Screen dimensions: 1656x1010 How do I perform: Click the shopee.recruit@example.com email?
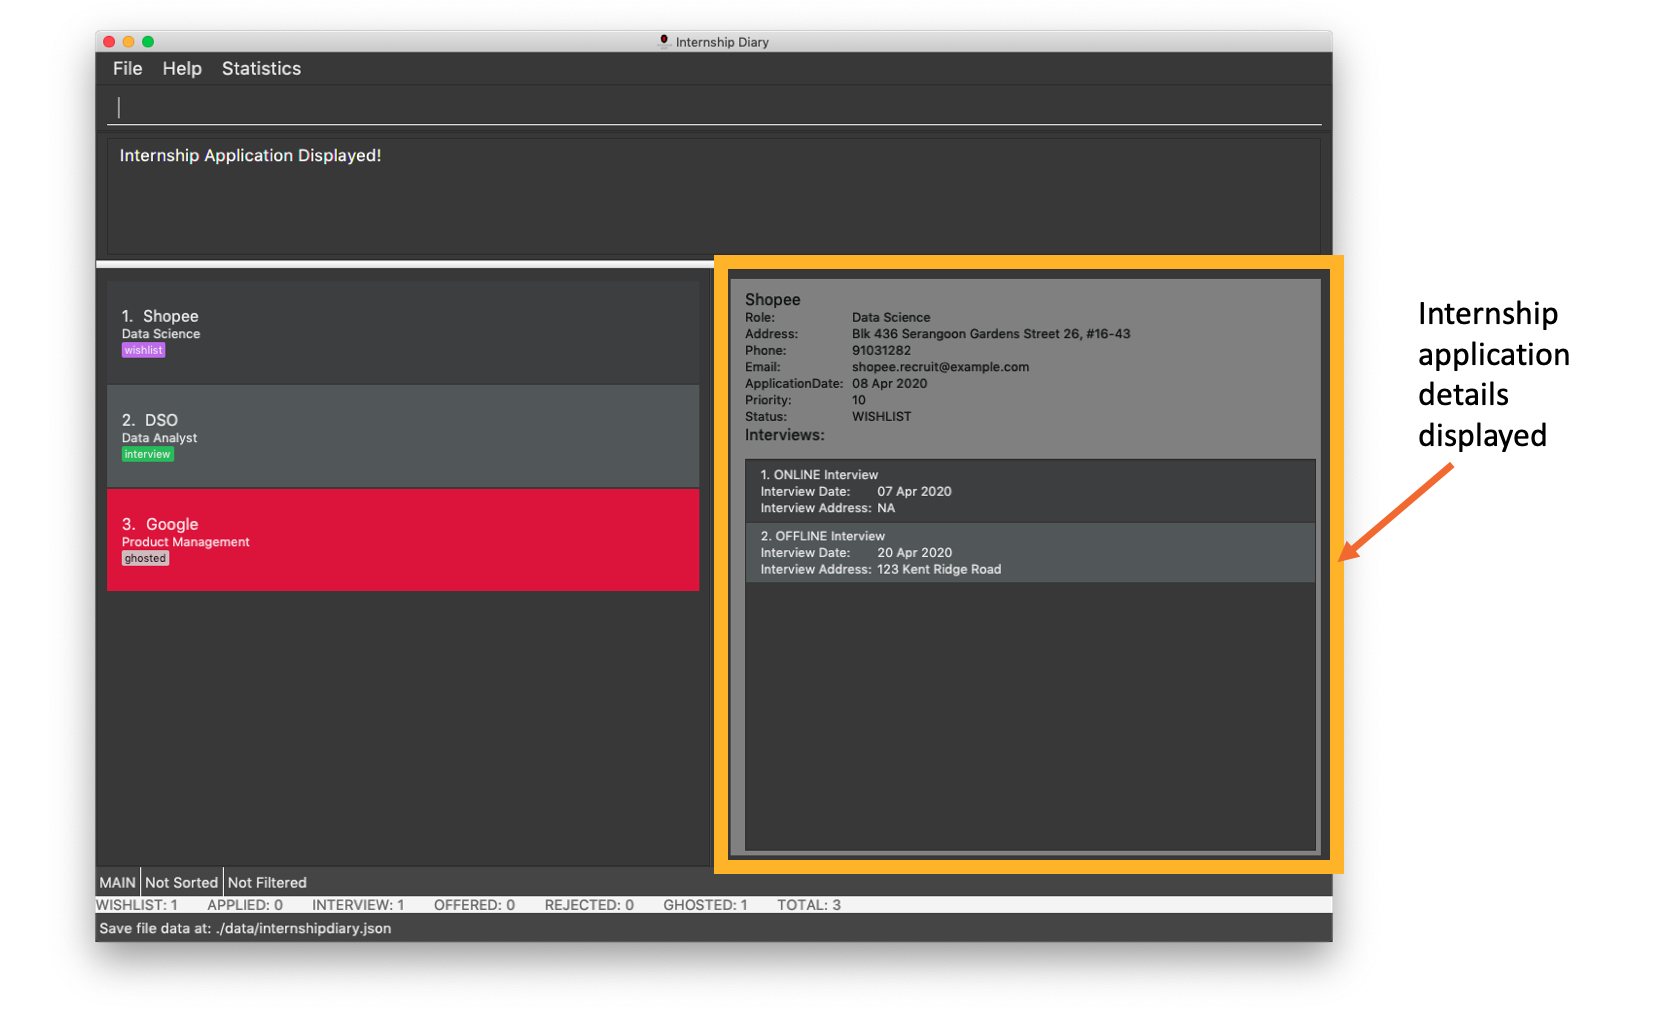pos(940,367)
